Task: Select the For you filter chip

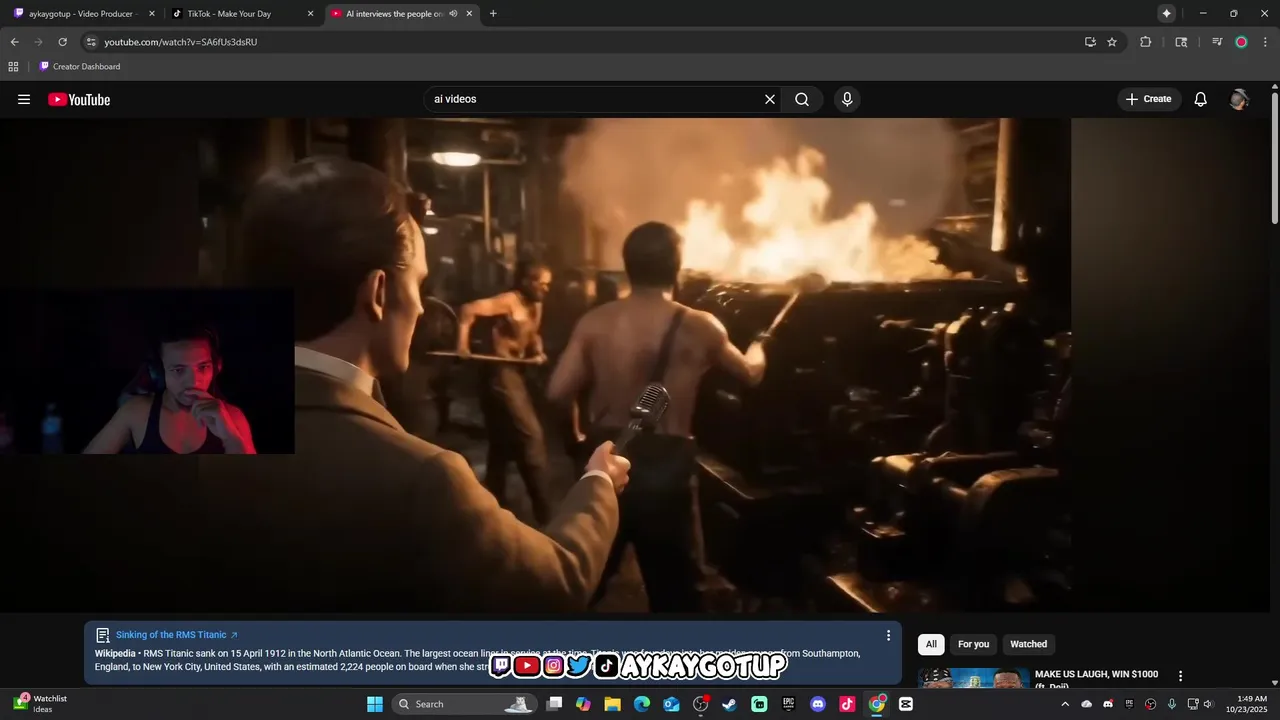Action: [973, 644]
